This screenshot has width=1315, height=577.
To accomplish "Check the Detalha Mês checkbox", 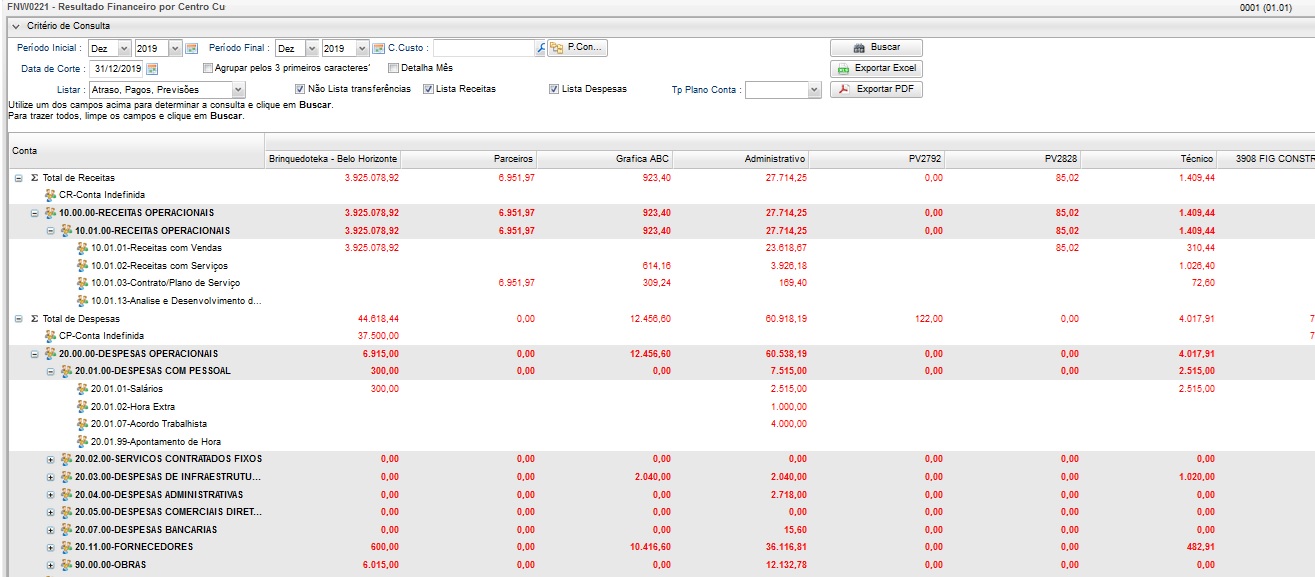I will [393, 69].
